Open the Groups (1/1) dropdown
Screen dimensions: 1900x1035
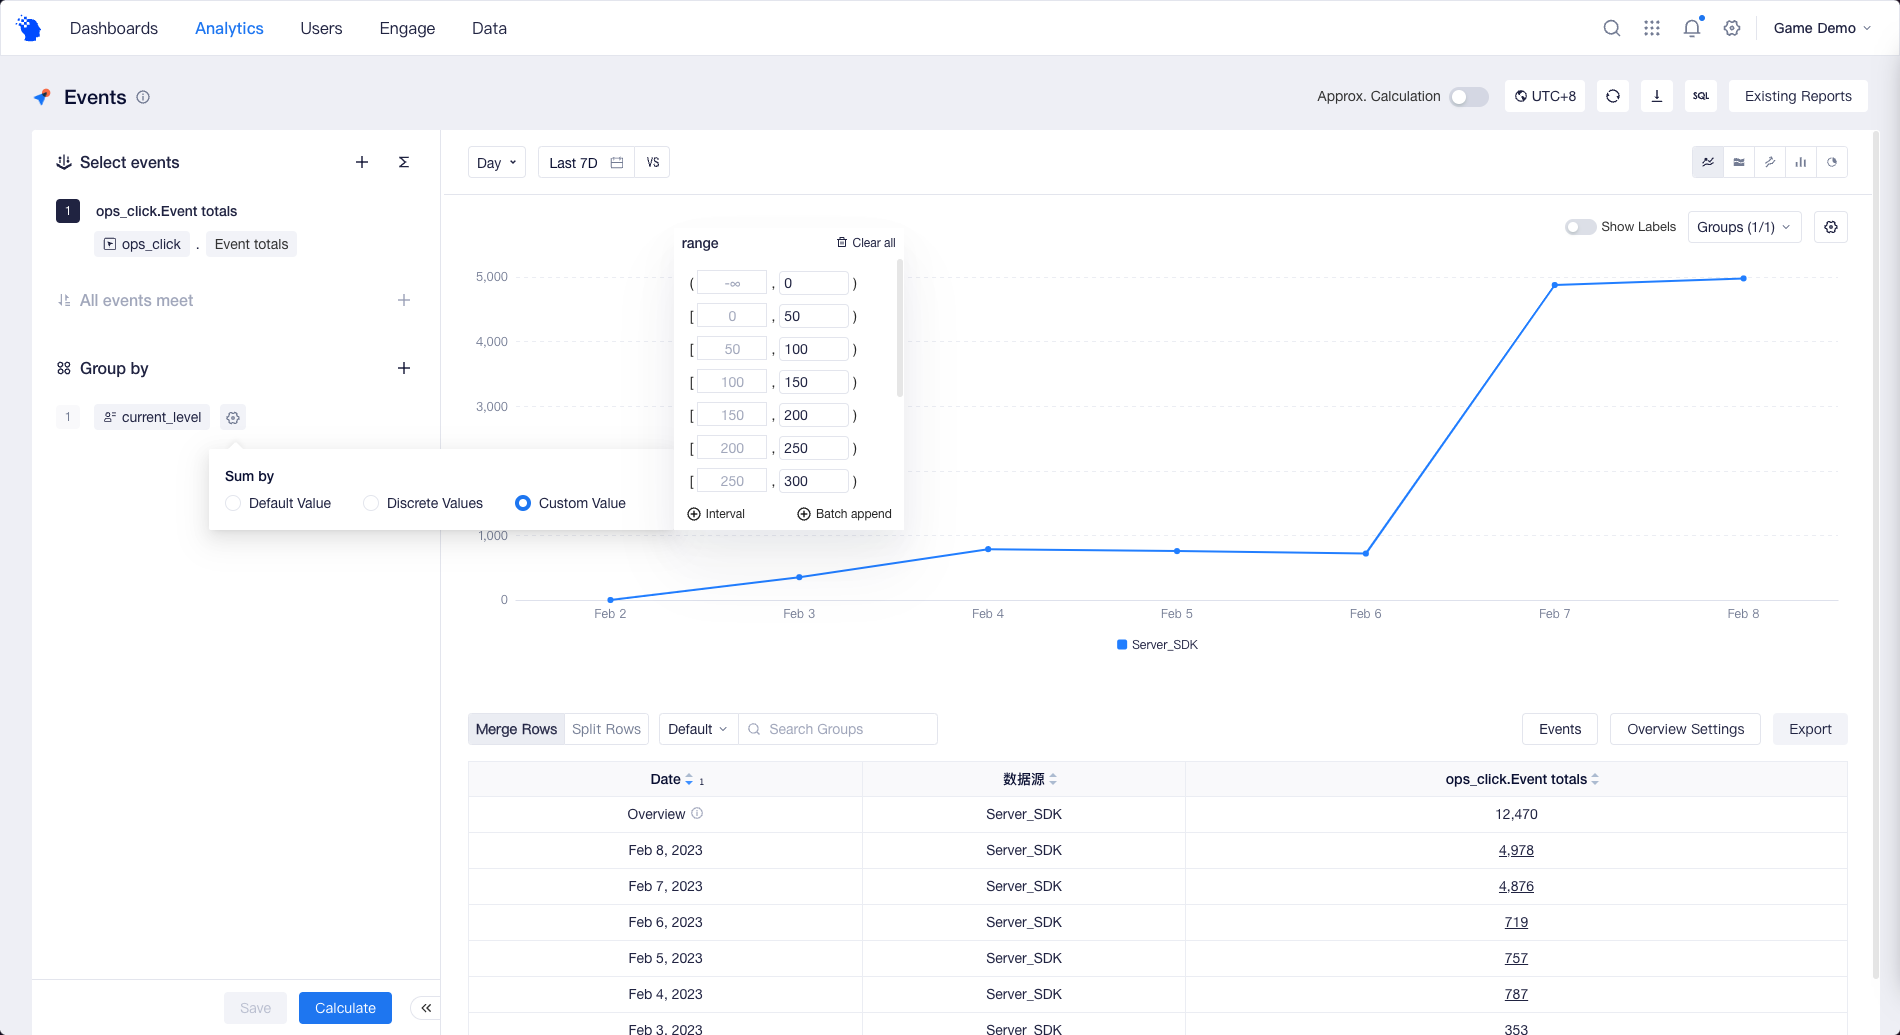(x=1744, y=227)
